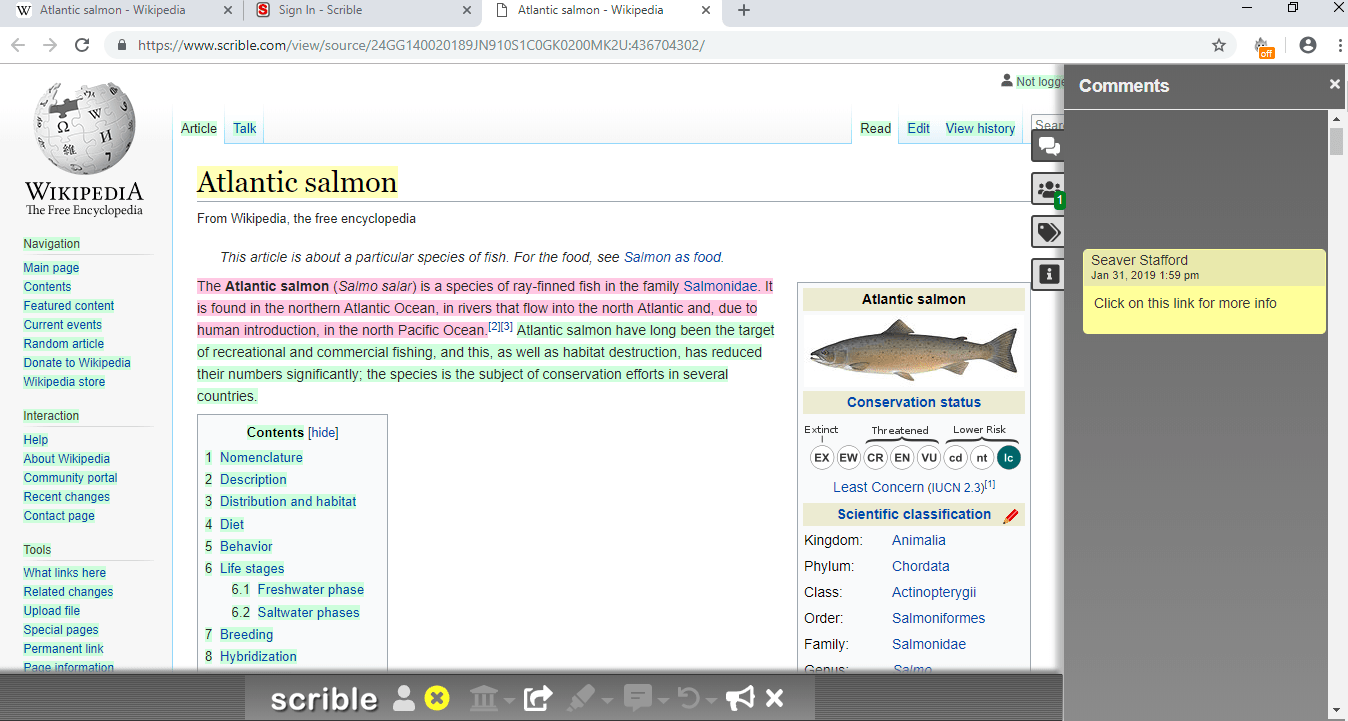This screenshot has width=1348, height=721.
Task: Click the megaphone icon in scrible toolbar
Action: pyautogui.click(x=740, y=698)
